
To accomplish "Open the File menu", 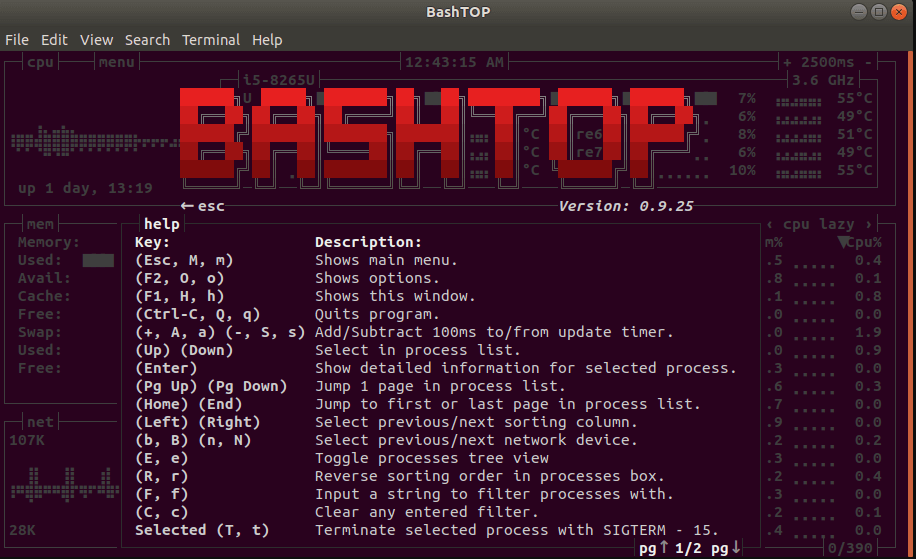I will tap(17, 40).
